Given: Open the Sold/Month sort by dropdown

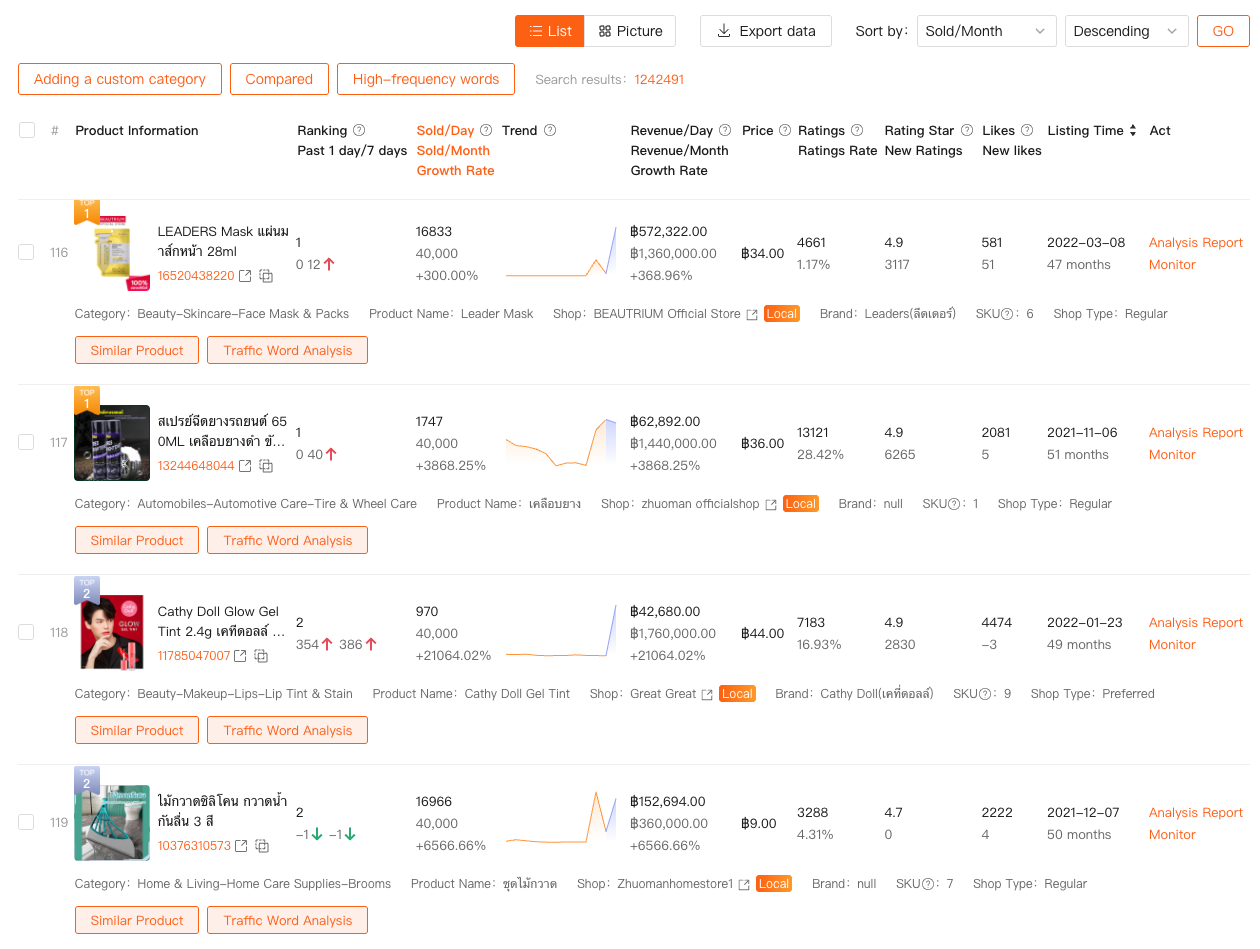Looking at the screenshot, I should click(986, 31).
